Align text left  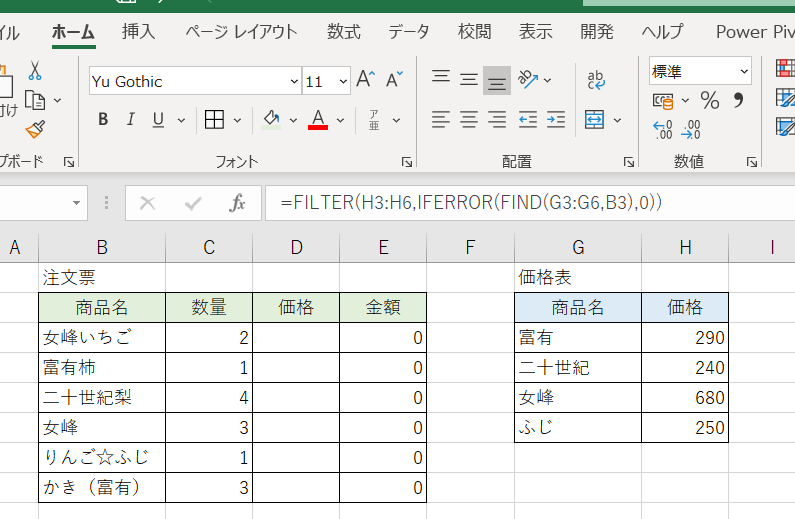[x=441, y=120]
